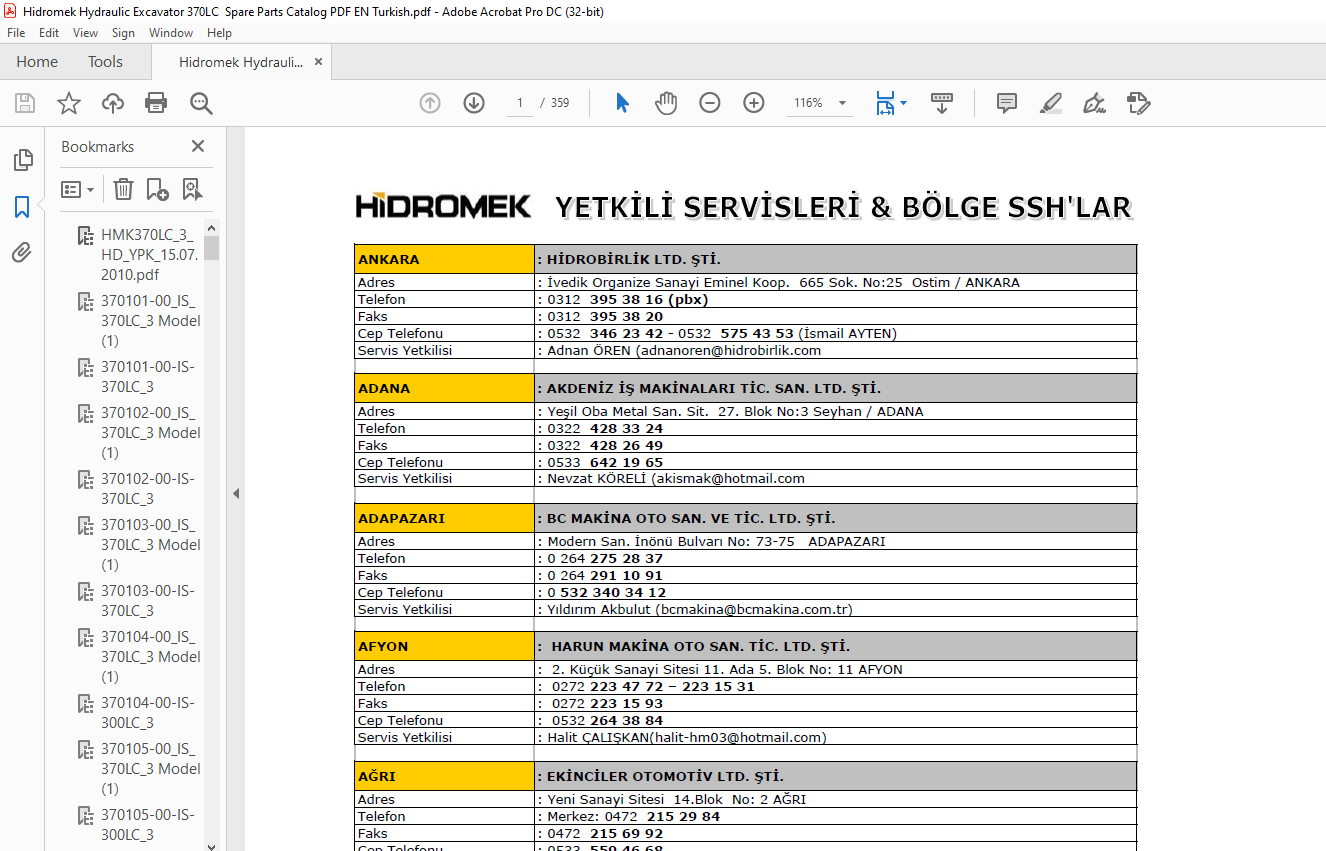Add a new bookmark icon

click(157, 189)
